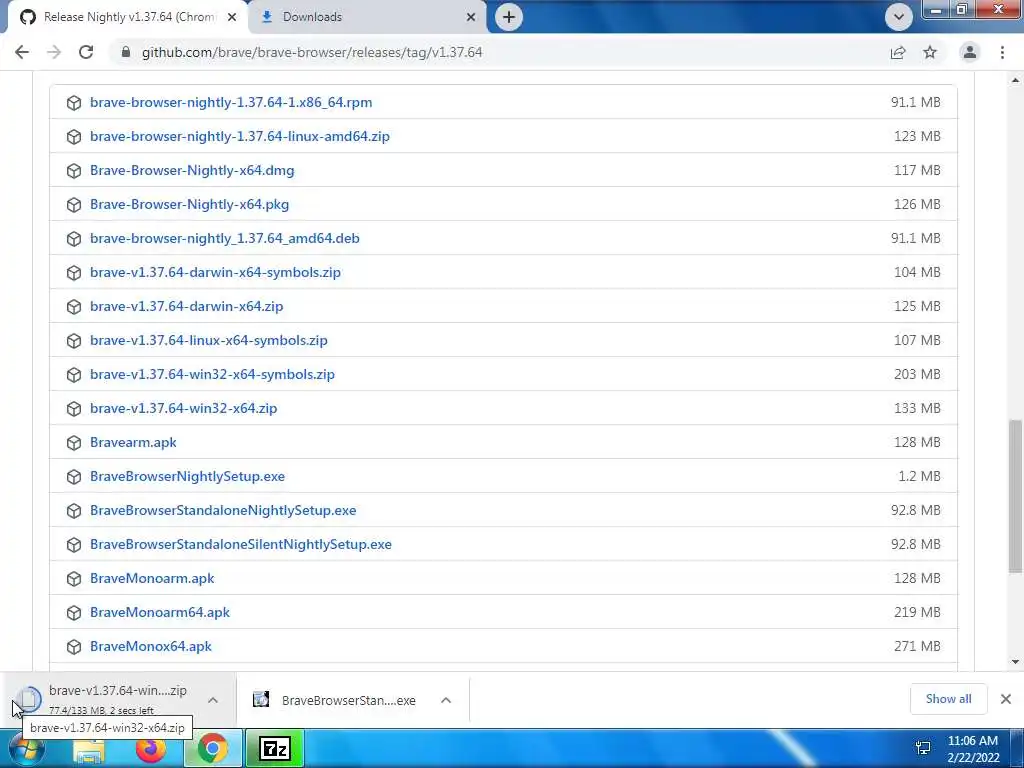The image size is (1024, 768).
Task: Open the Bravearm.apk asset link
Action: pos(133,442)
